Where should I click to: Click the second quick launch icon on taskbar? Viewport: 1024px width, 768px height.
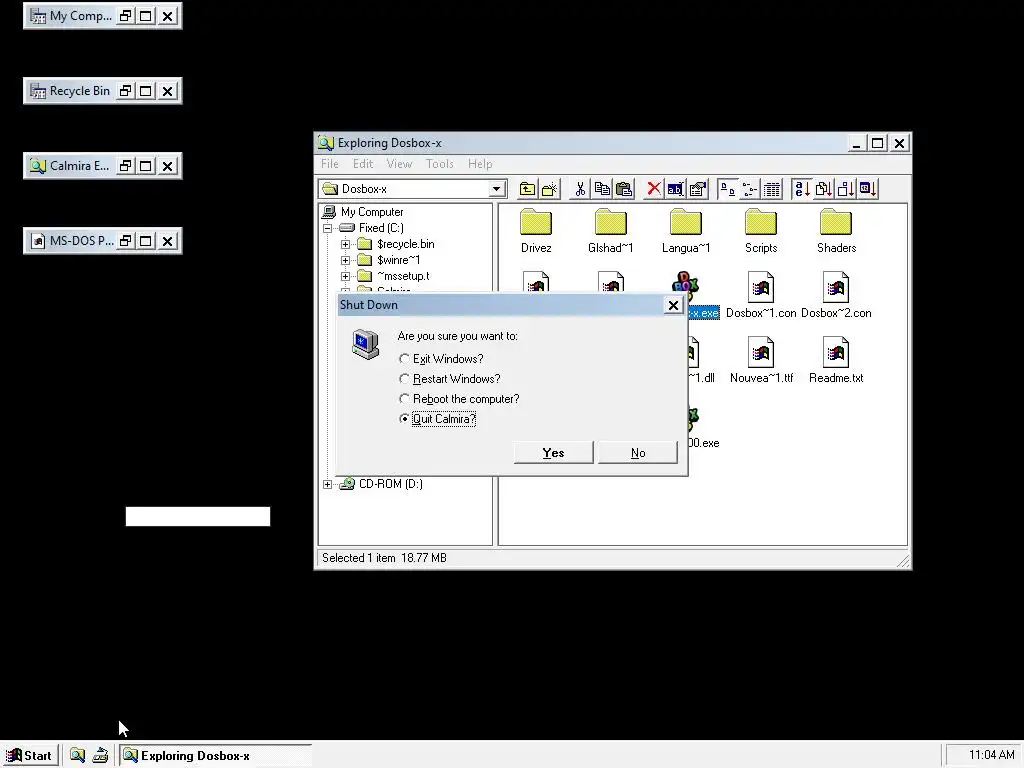[100, 756]
